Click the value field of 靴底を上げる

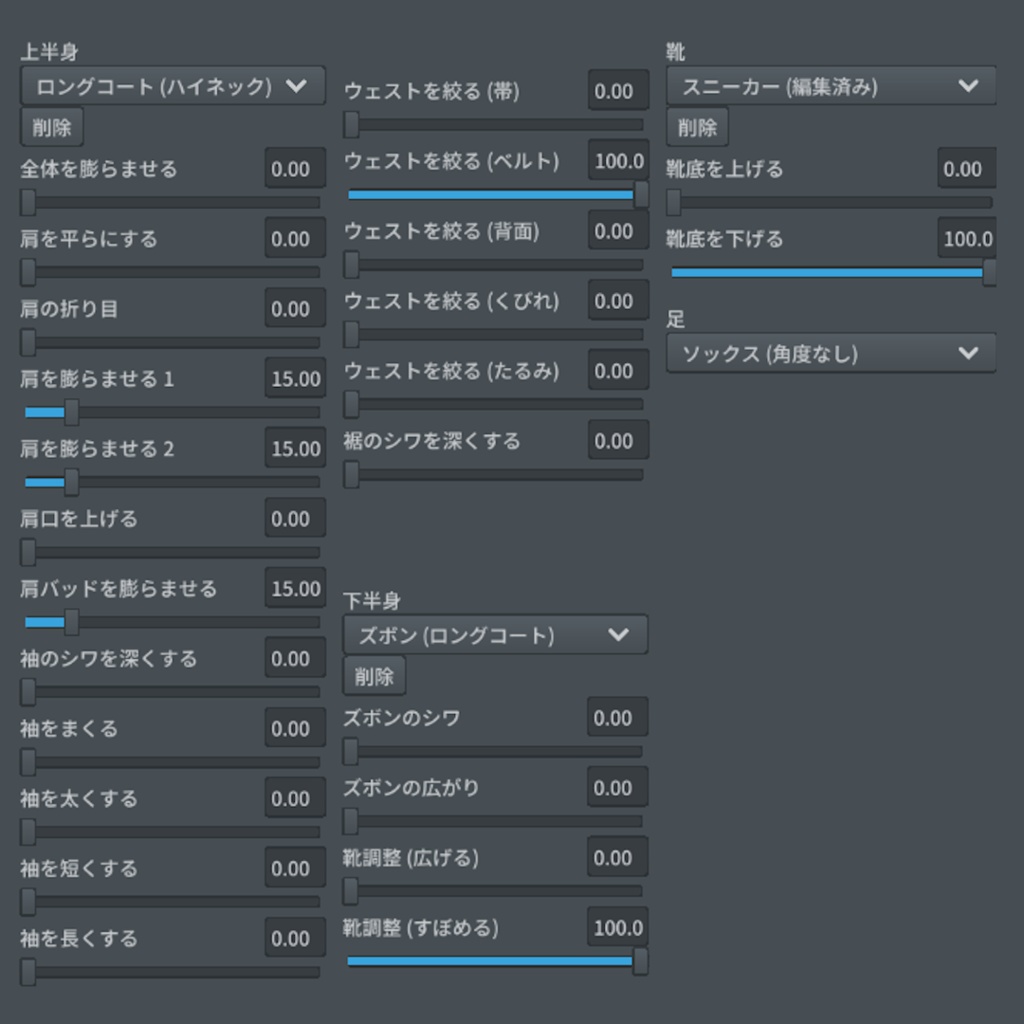[x=966, y=168]
